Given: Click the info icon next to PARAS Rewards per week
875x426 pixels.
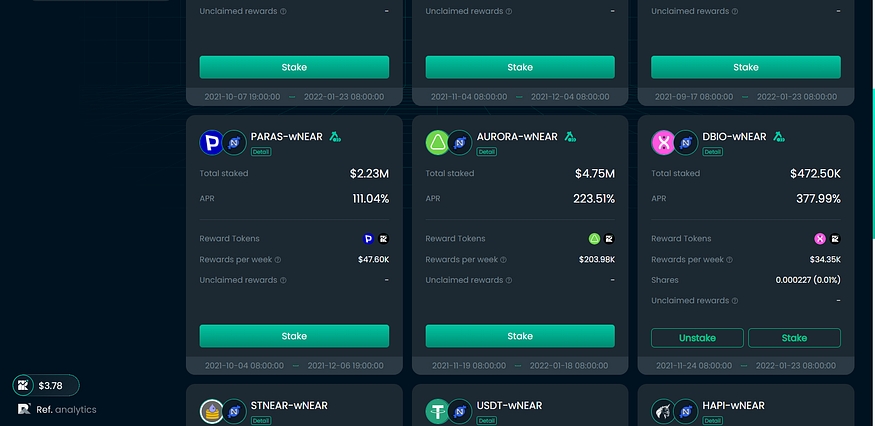Looking at the screenshot, I should pos(278,260).
